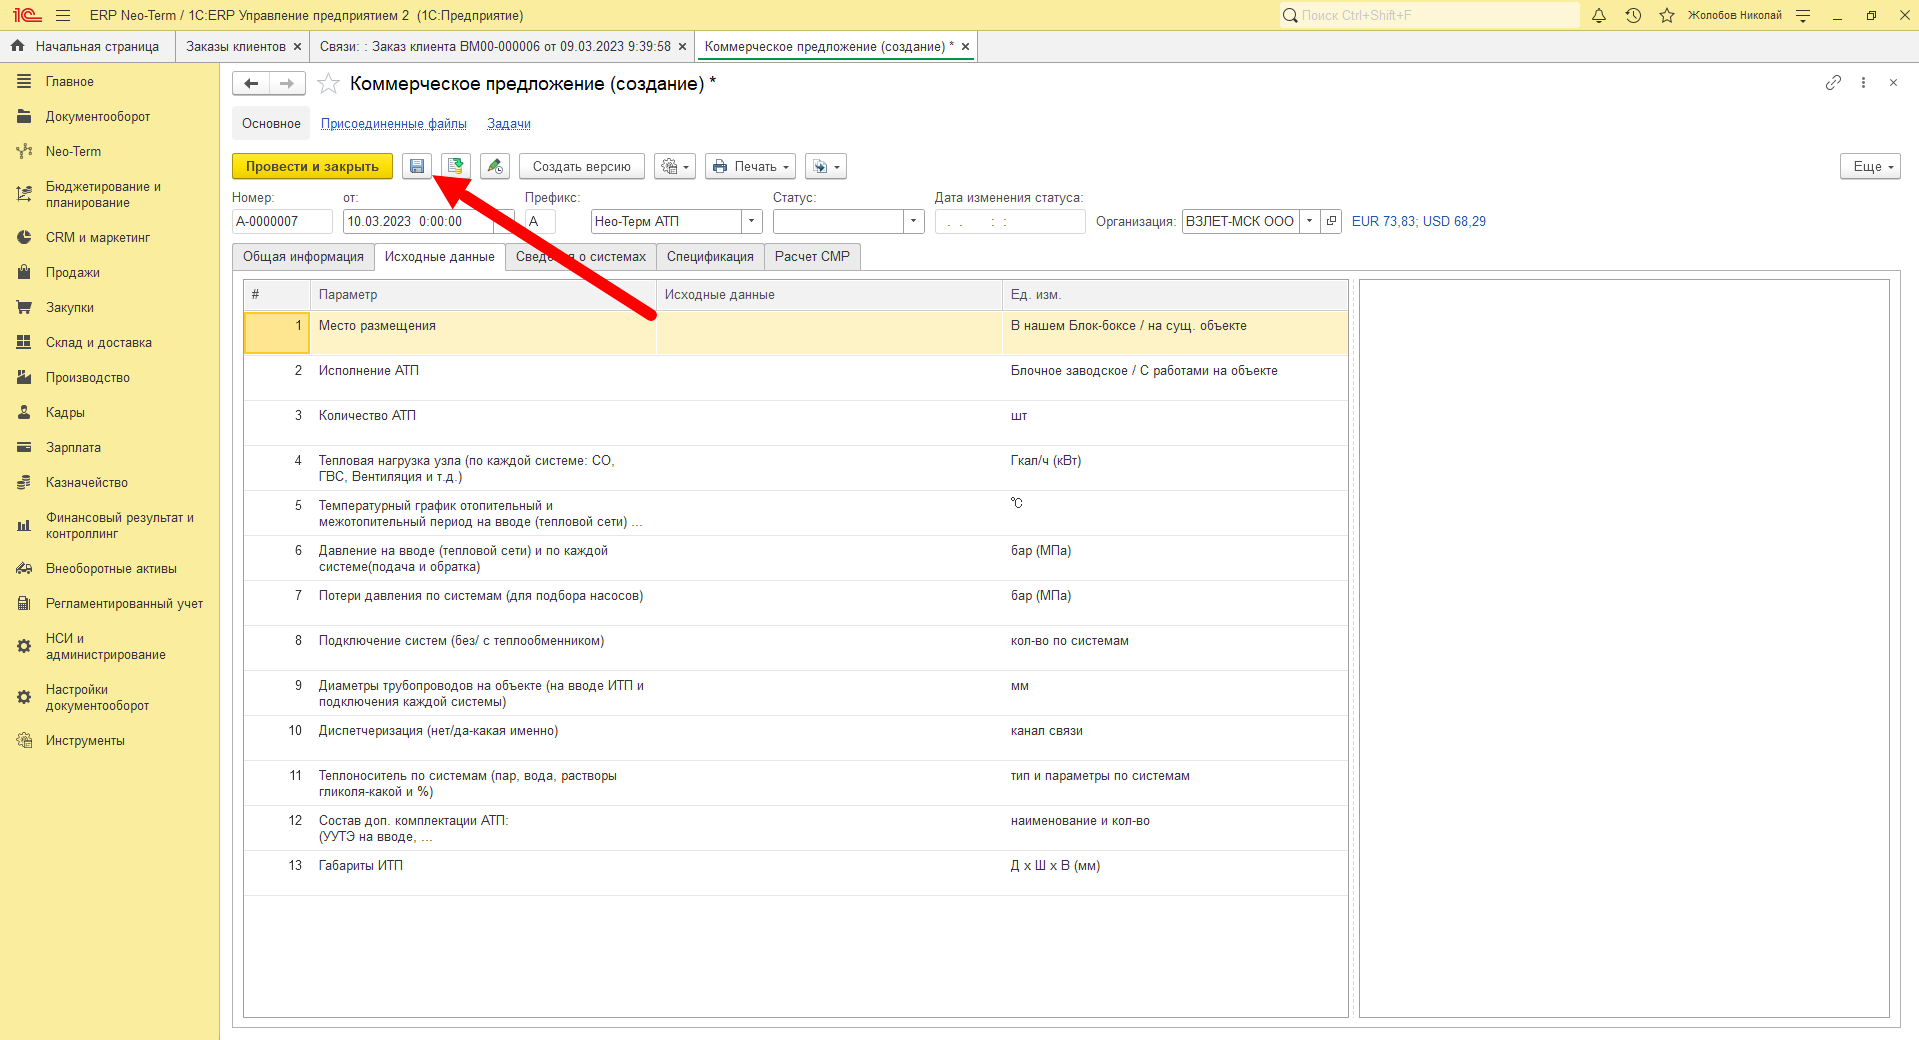This screenshot has height=1040, width=1919.
Task: Open the history clock icon
Action: [x=1633, y=15]
